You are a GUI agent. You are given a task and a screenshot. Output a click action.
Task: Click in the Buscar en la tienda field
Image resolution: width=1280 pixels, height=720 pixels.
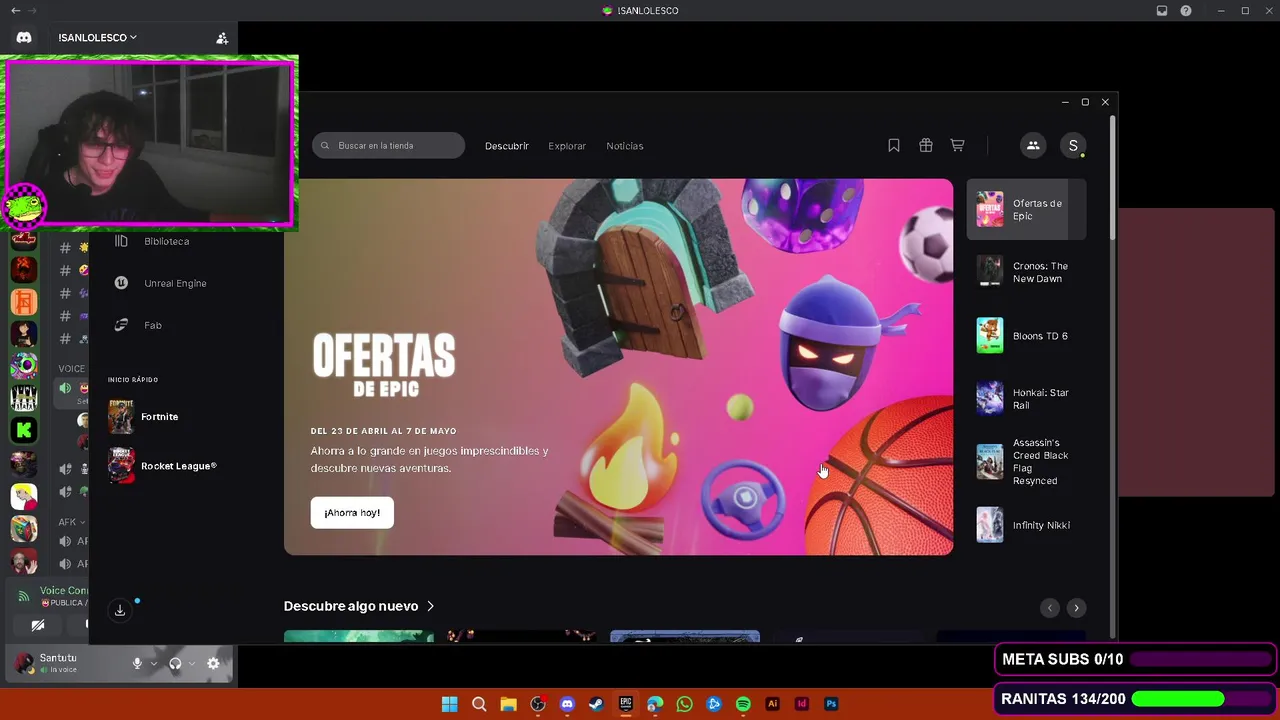coord(389,146)
